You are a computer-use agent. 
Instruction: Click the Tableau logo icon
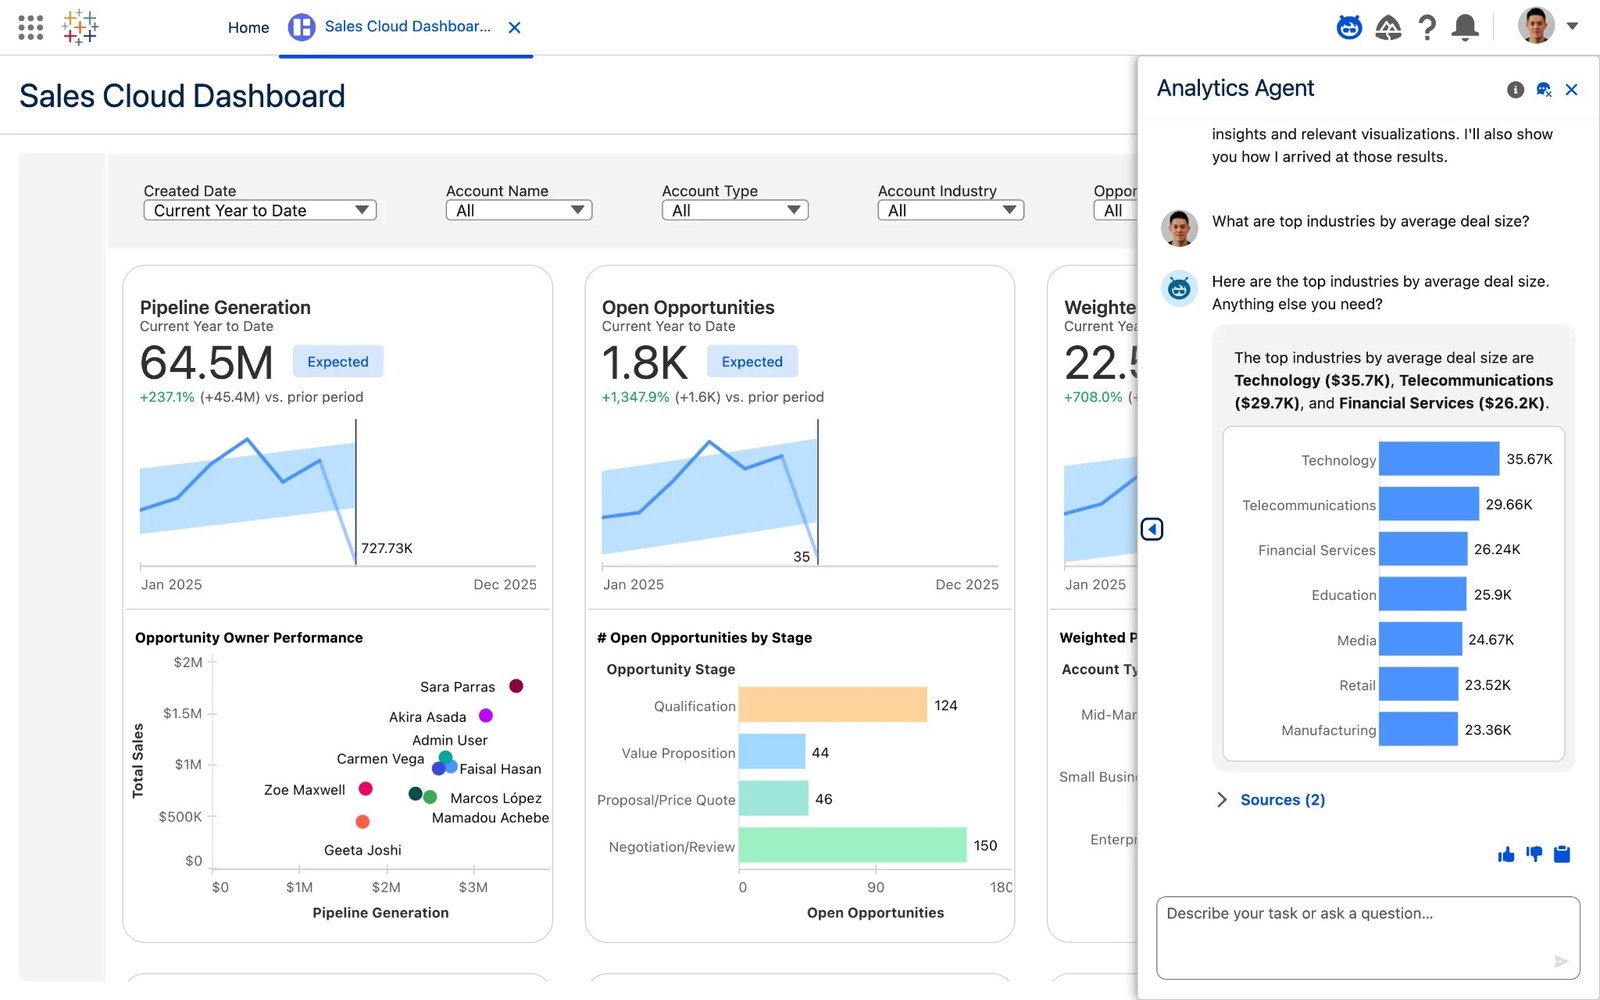[x=80, y=27]
